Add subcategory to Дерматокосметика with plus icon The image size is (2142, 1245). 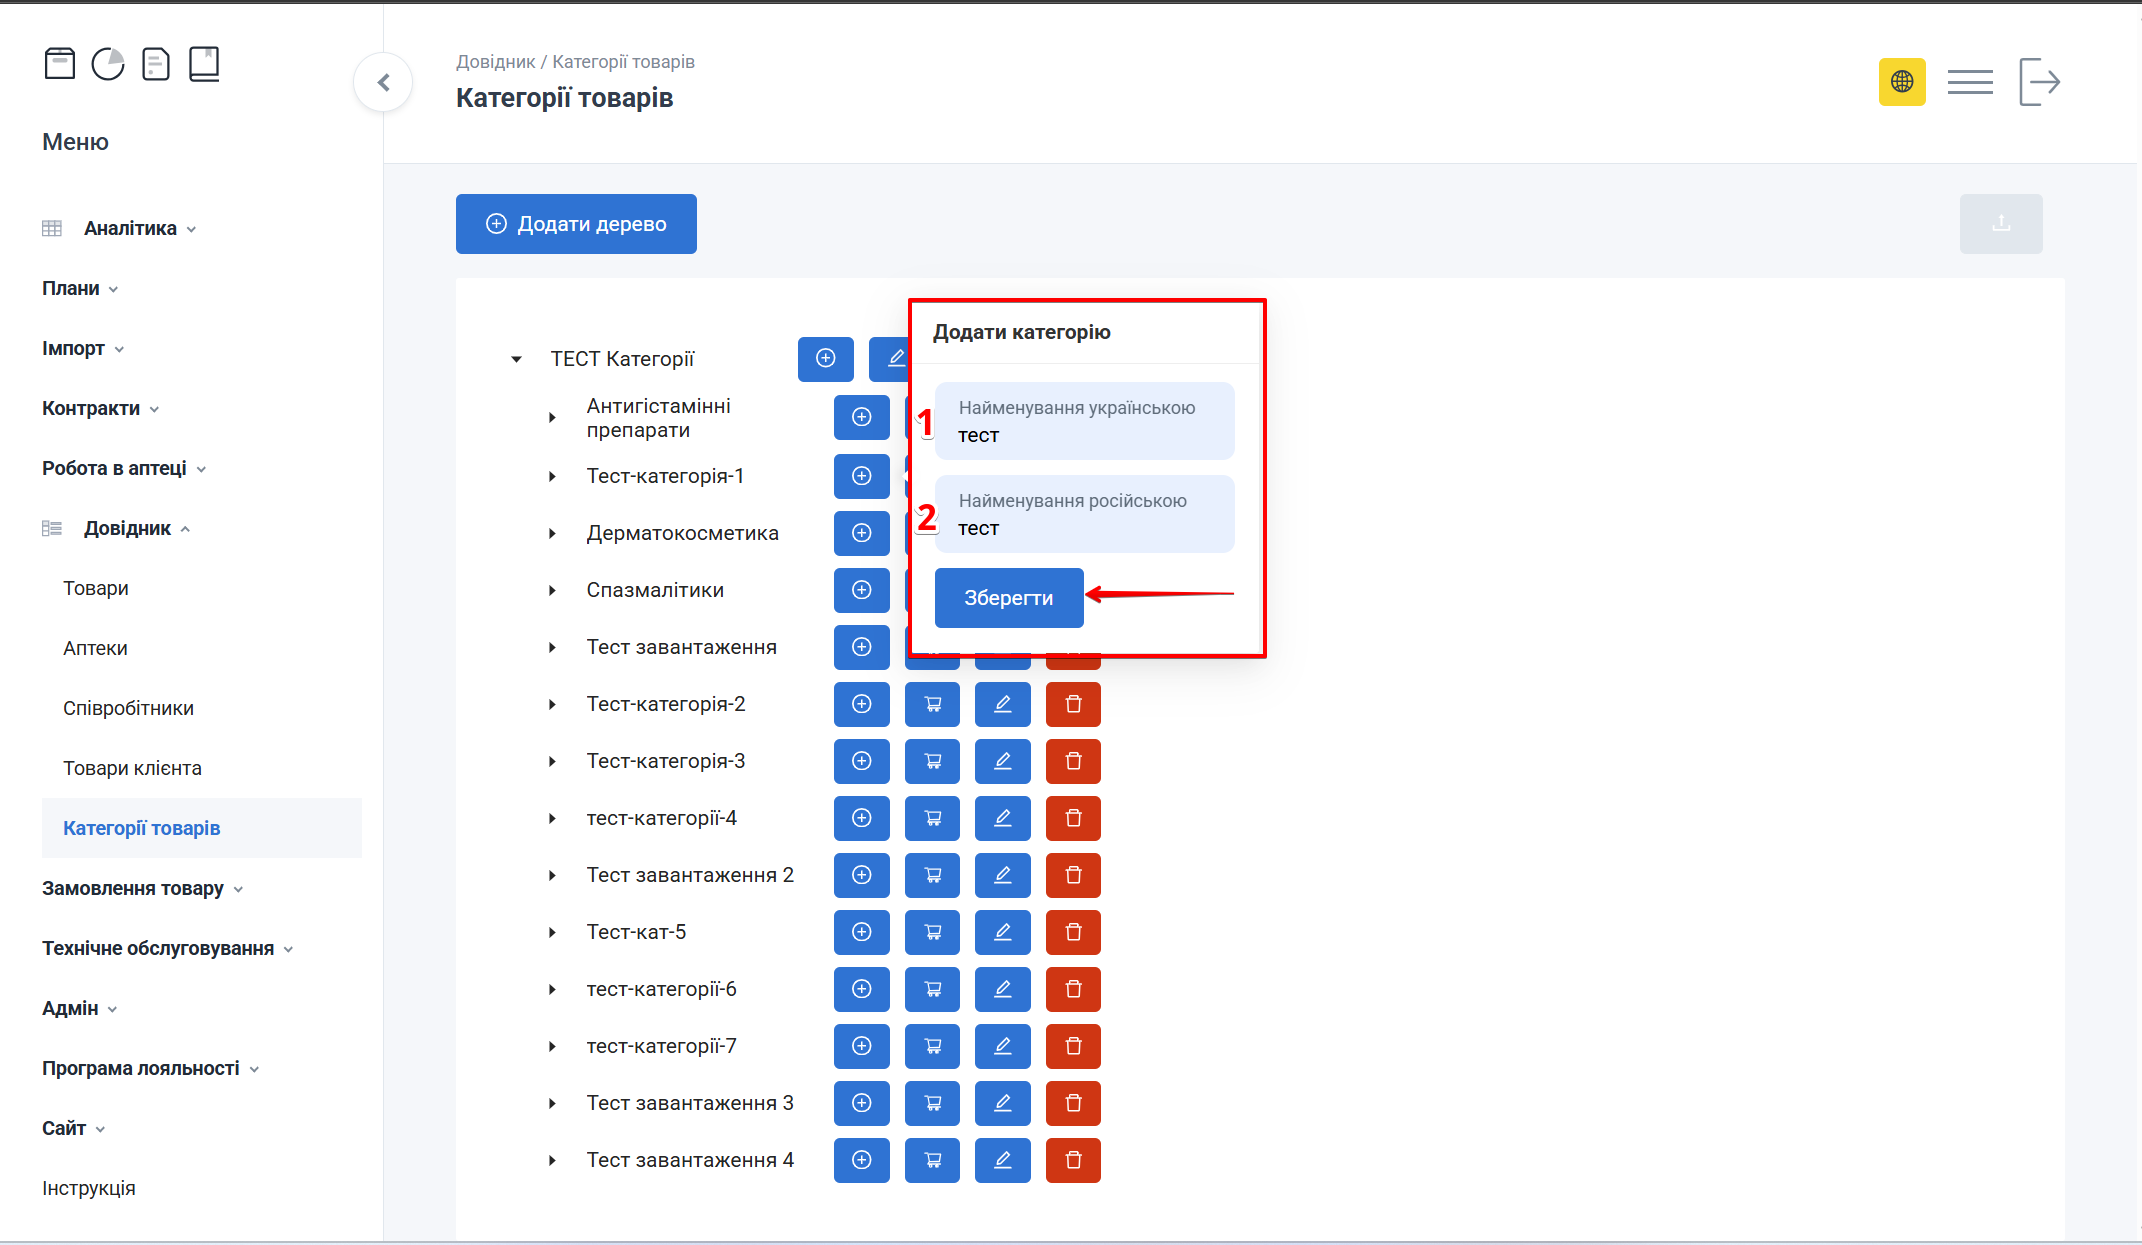click(861, 533)
